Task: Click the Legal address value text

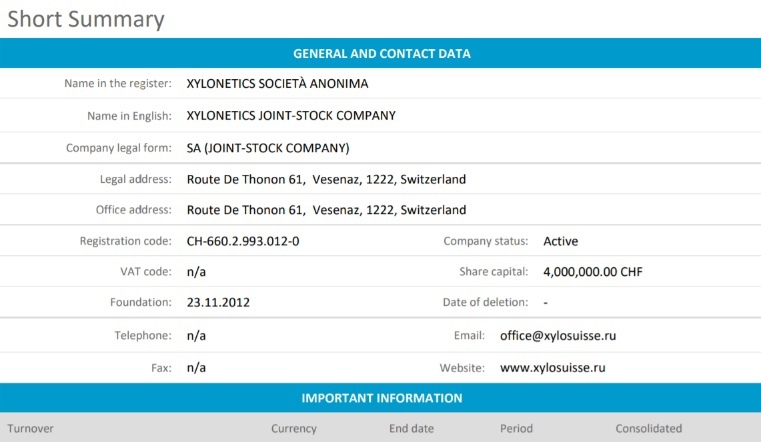Action: click(326, 180)
